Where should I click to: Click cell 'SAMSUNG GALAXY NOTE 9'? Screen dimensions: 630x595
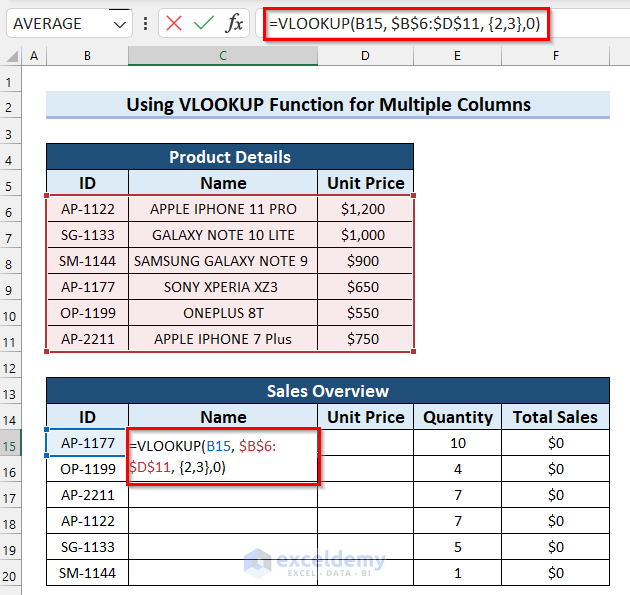(x=223, y=261)
